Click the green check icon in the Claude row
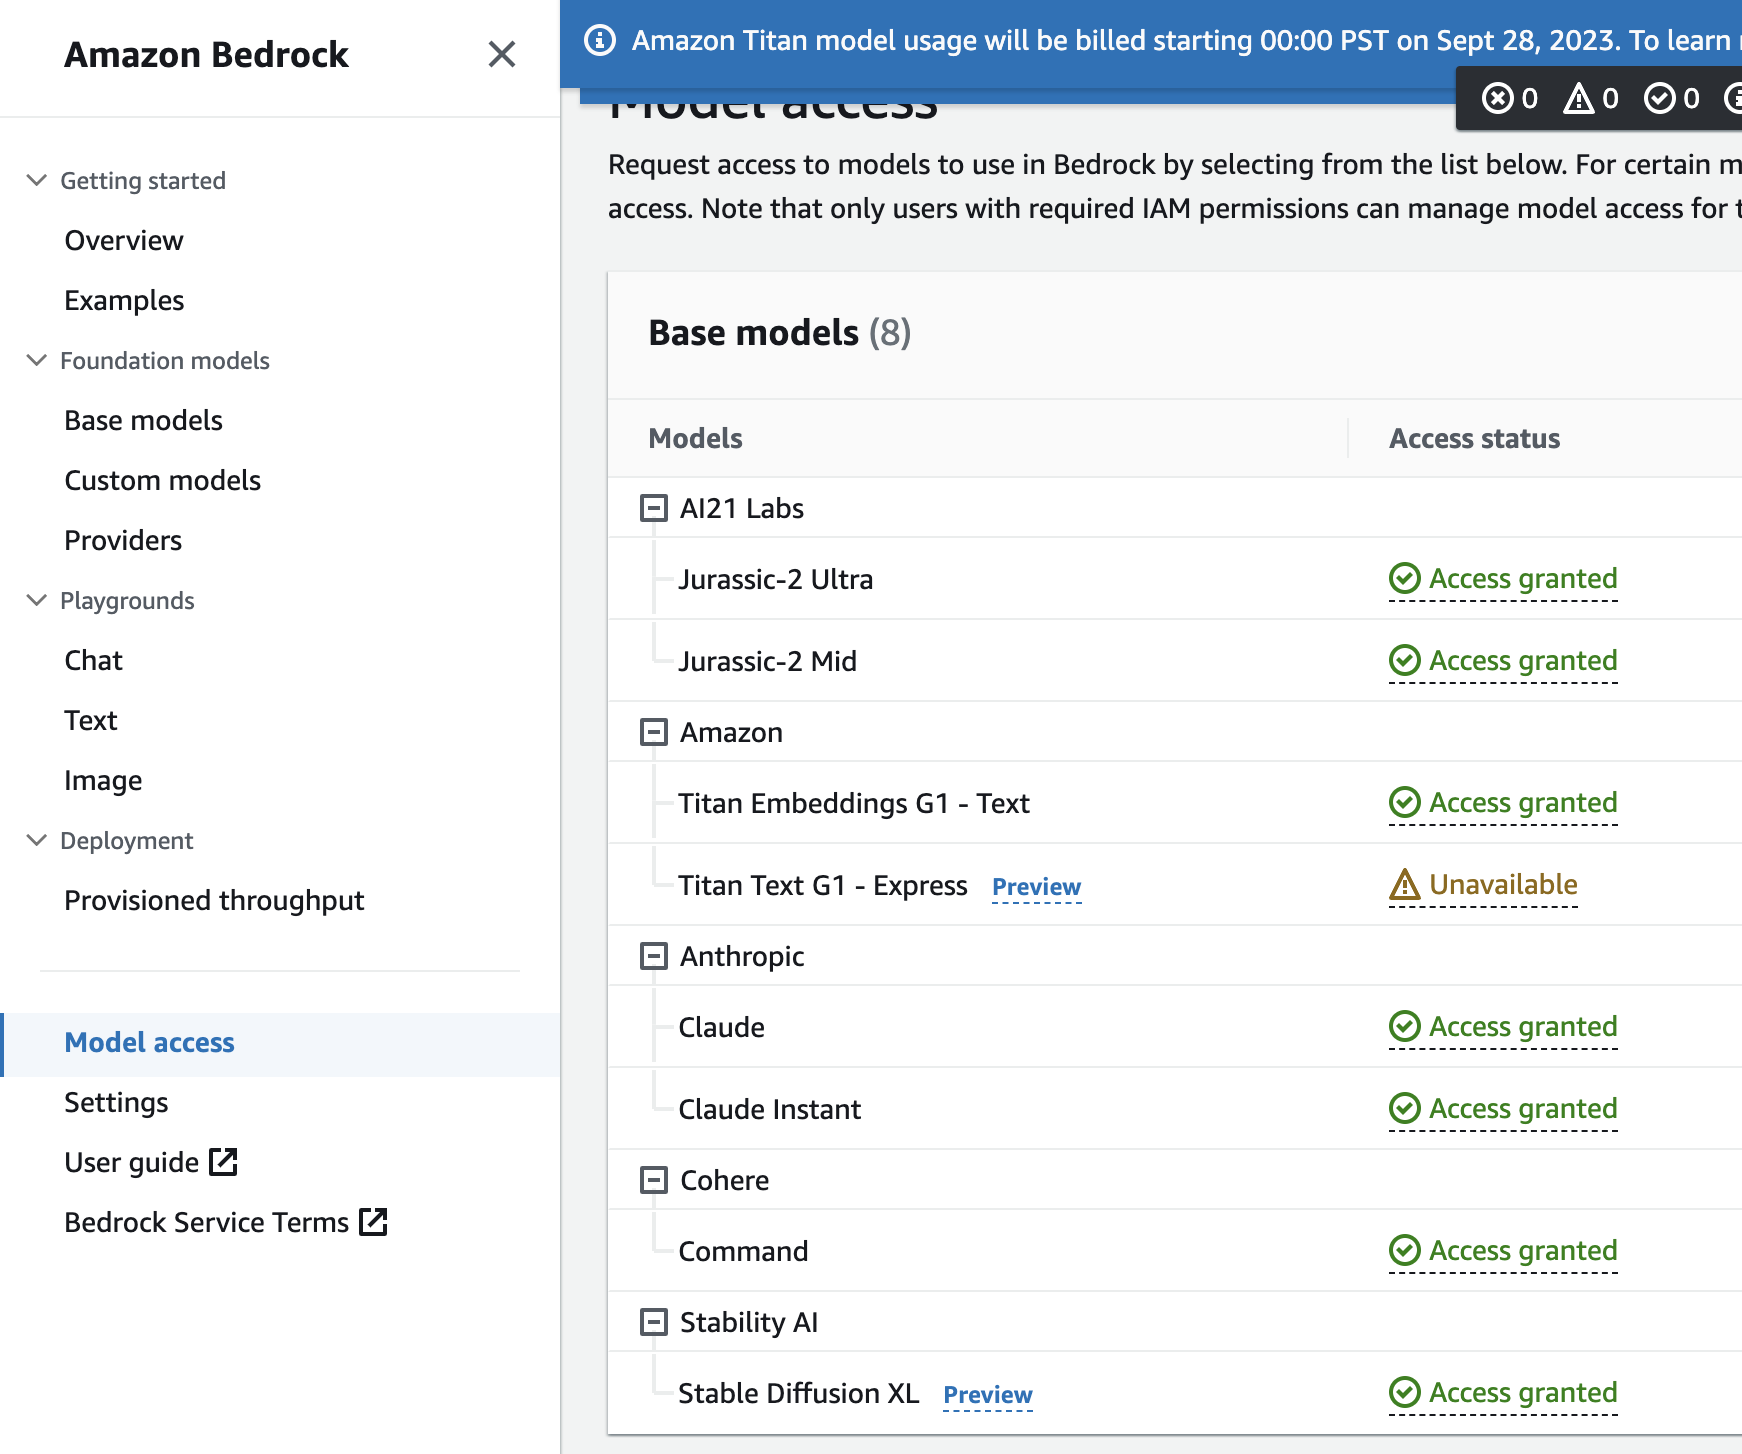 coord(1405,1026)
